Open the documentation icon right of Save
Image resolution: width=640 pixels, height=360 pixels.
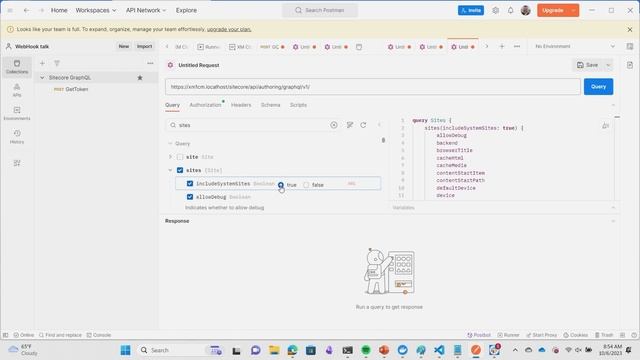(x=630, y=65)
